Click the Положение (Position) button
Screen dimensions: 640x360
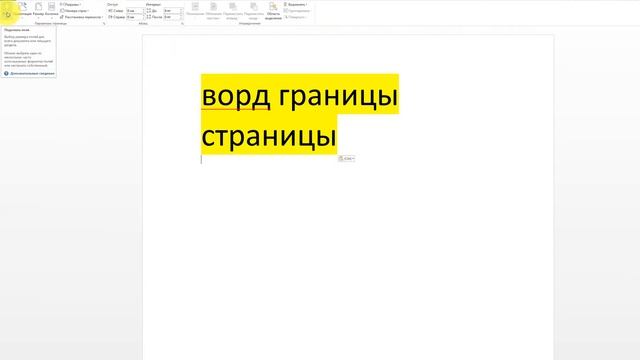(195, 11)
